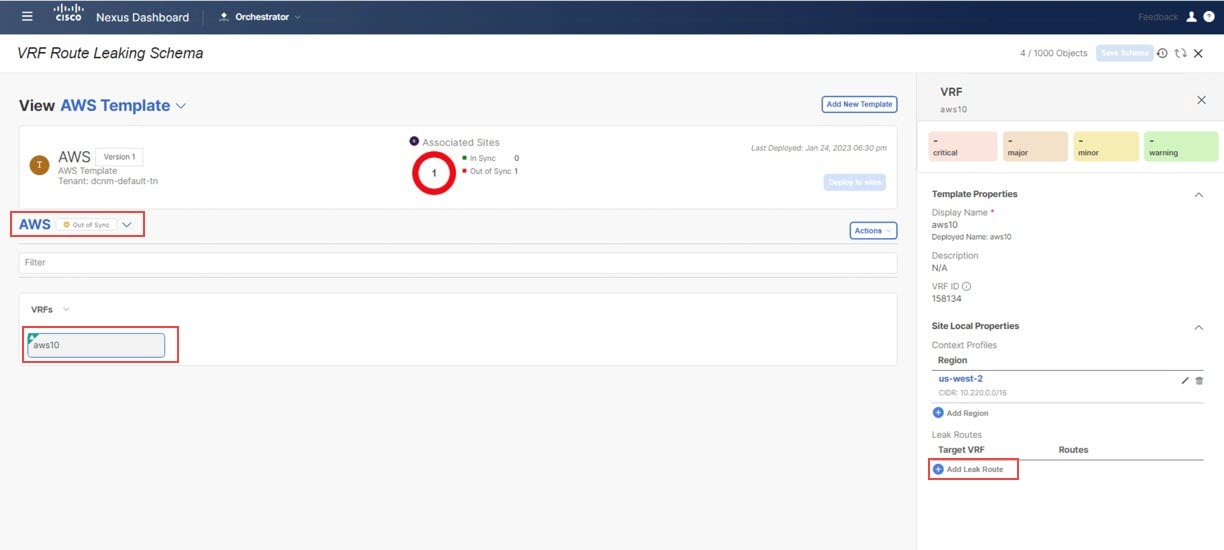Screen dimensions: 1224x550
Task: Click the 'Out of Sync 1' legend entry
Action: (x=490, y=171)
